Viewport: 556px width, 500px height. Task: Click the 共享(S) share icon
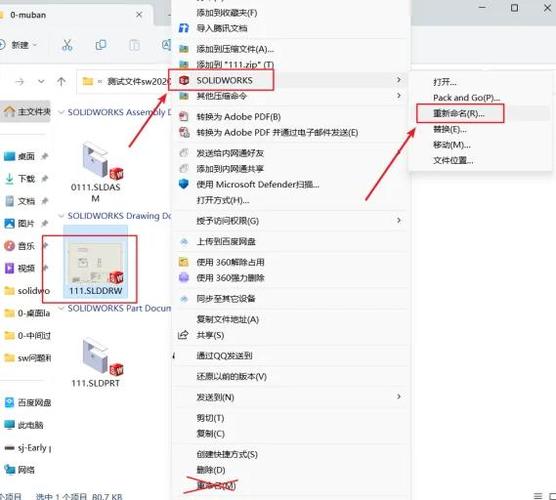pos(183,335)
